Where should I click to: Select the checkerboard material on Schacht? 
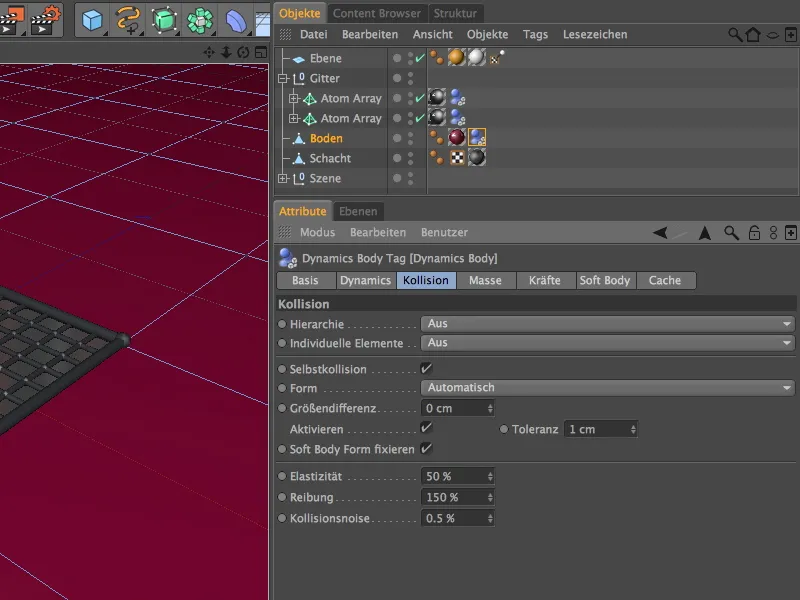tap(457, 158)
